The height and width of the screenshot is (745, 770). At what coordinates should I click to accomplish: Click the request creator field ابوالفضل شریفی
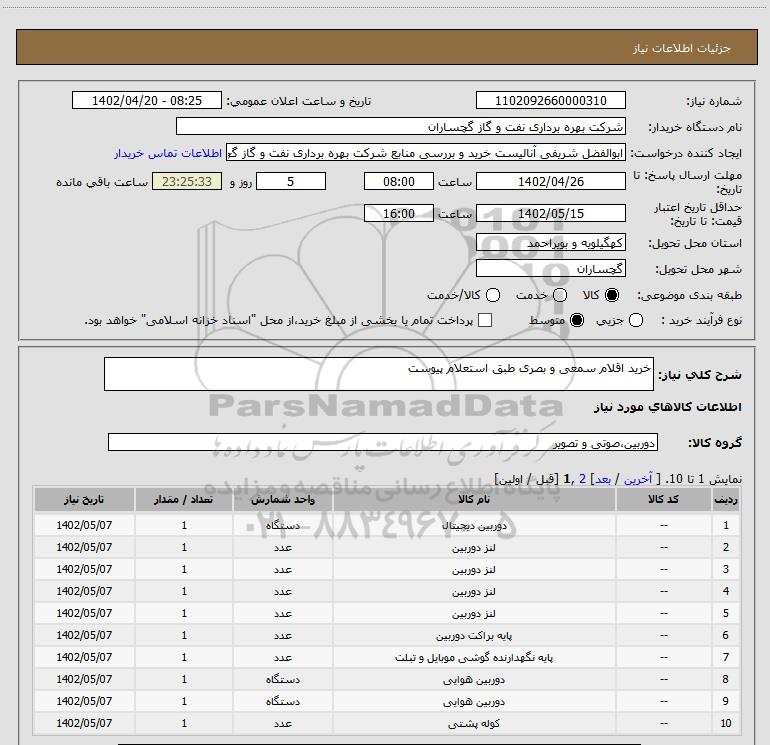pos(426,152)
